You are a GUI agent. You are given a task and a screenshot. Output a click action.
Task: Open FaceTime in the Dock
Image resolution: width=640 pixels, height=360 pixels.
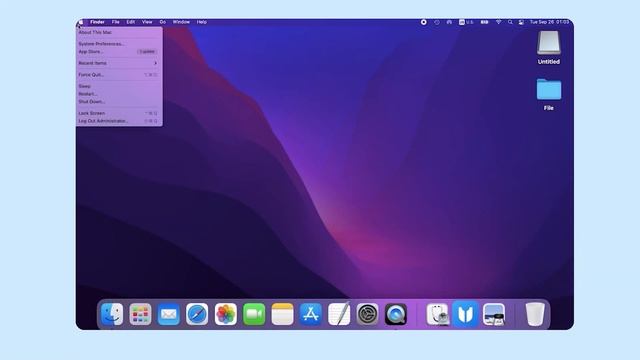[254, 314]
